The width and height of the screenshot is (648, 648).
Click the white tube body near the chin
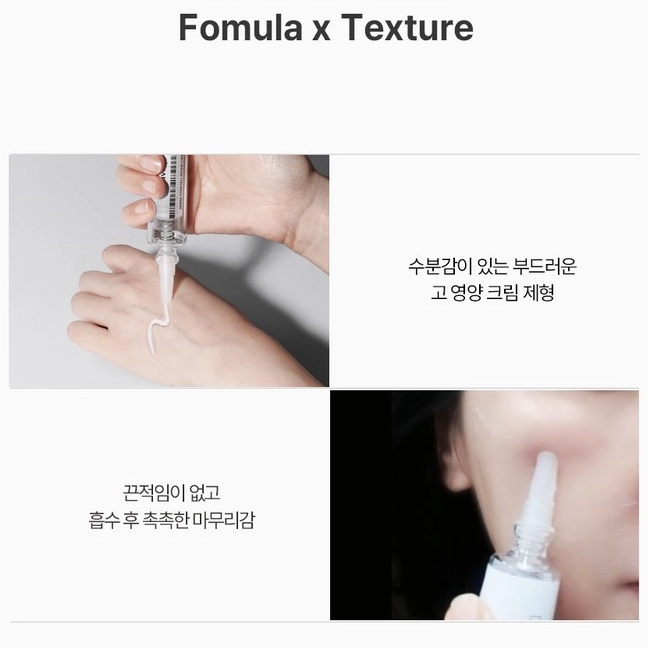click(x=519, y=593)
